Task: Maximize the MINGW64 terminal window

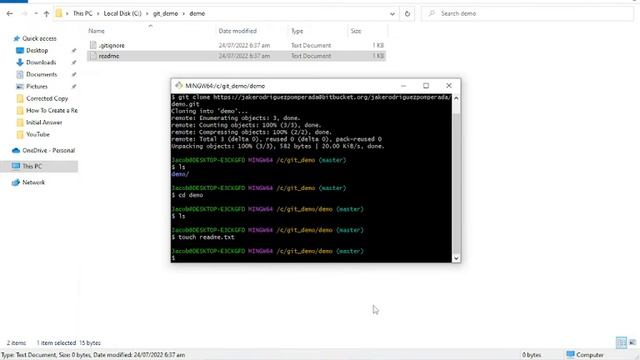Action: pos(426,86)
